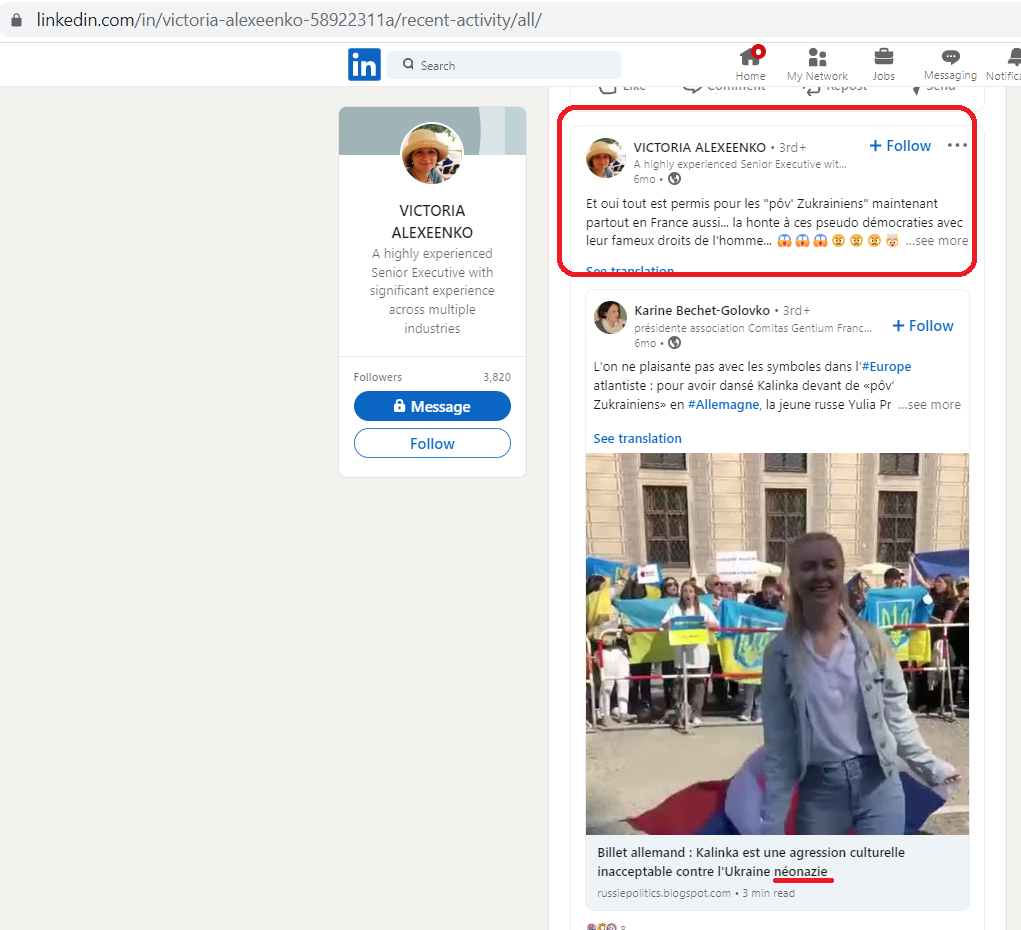Click the Karine Bechet-Golovko name link

click(x=702, y=311)
